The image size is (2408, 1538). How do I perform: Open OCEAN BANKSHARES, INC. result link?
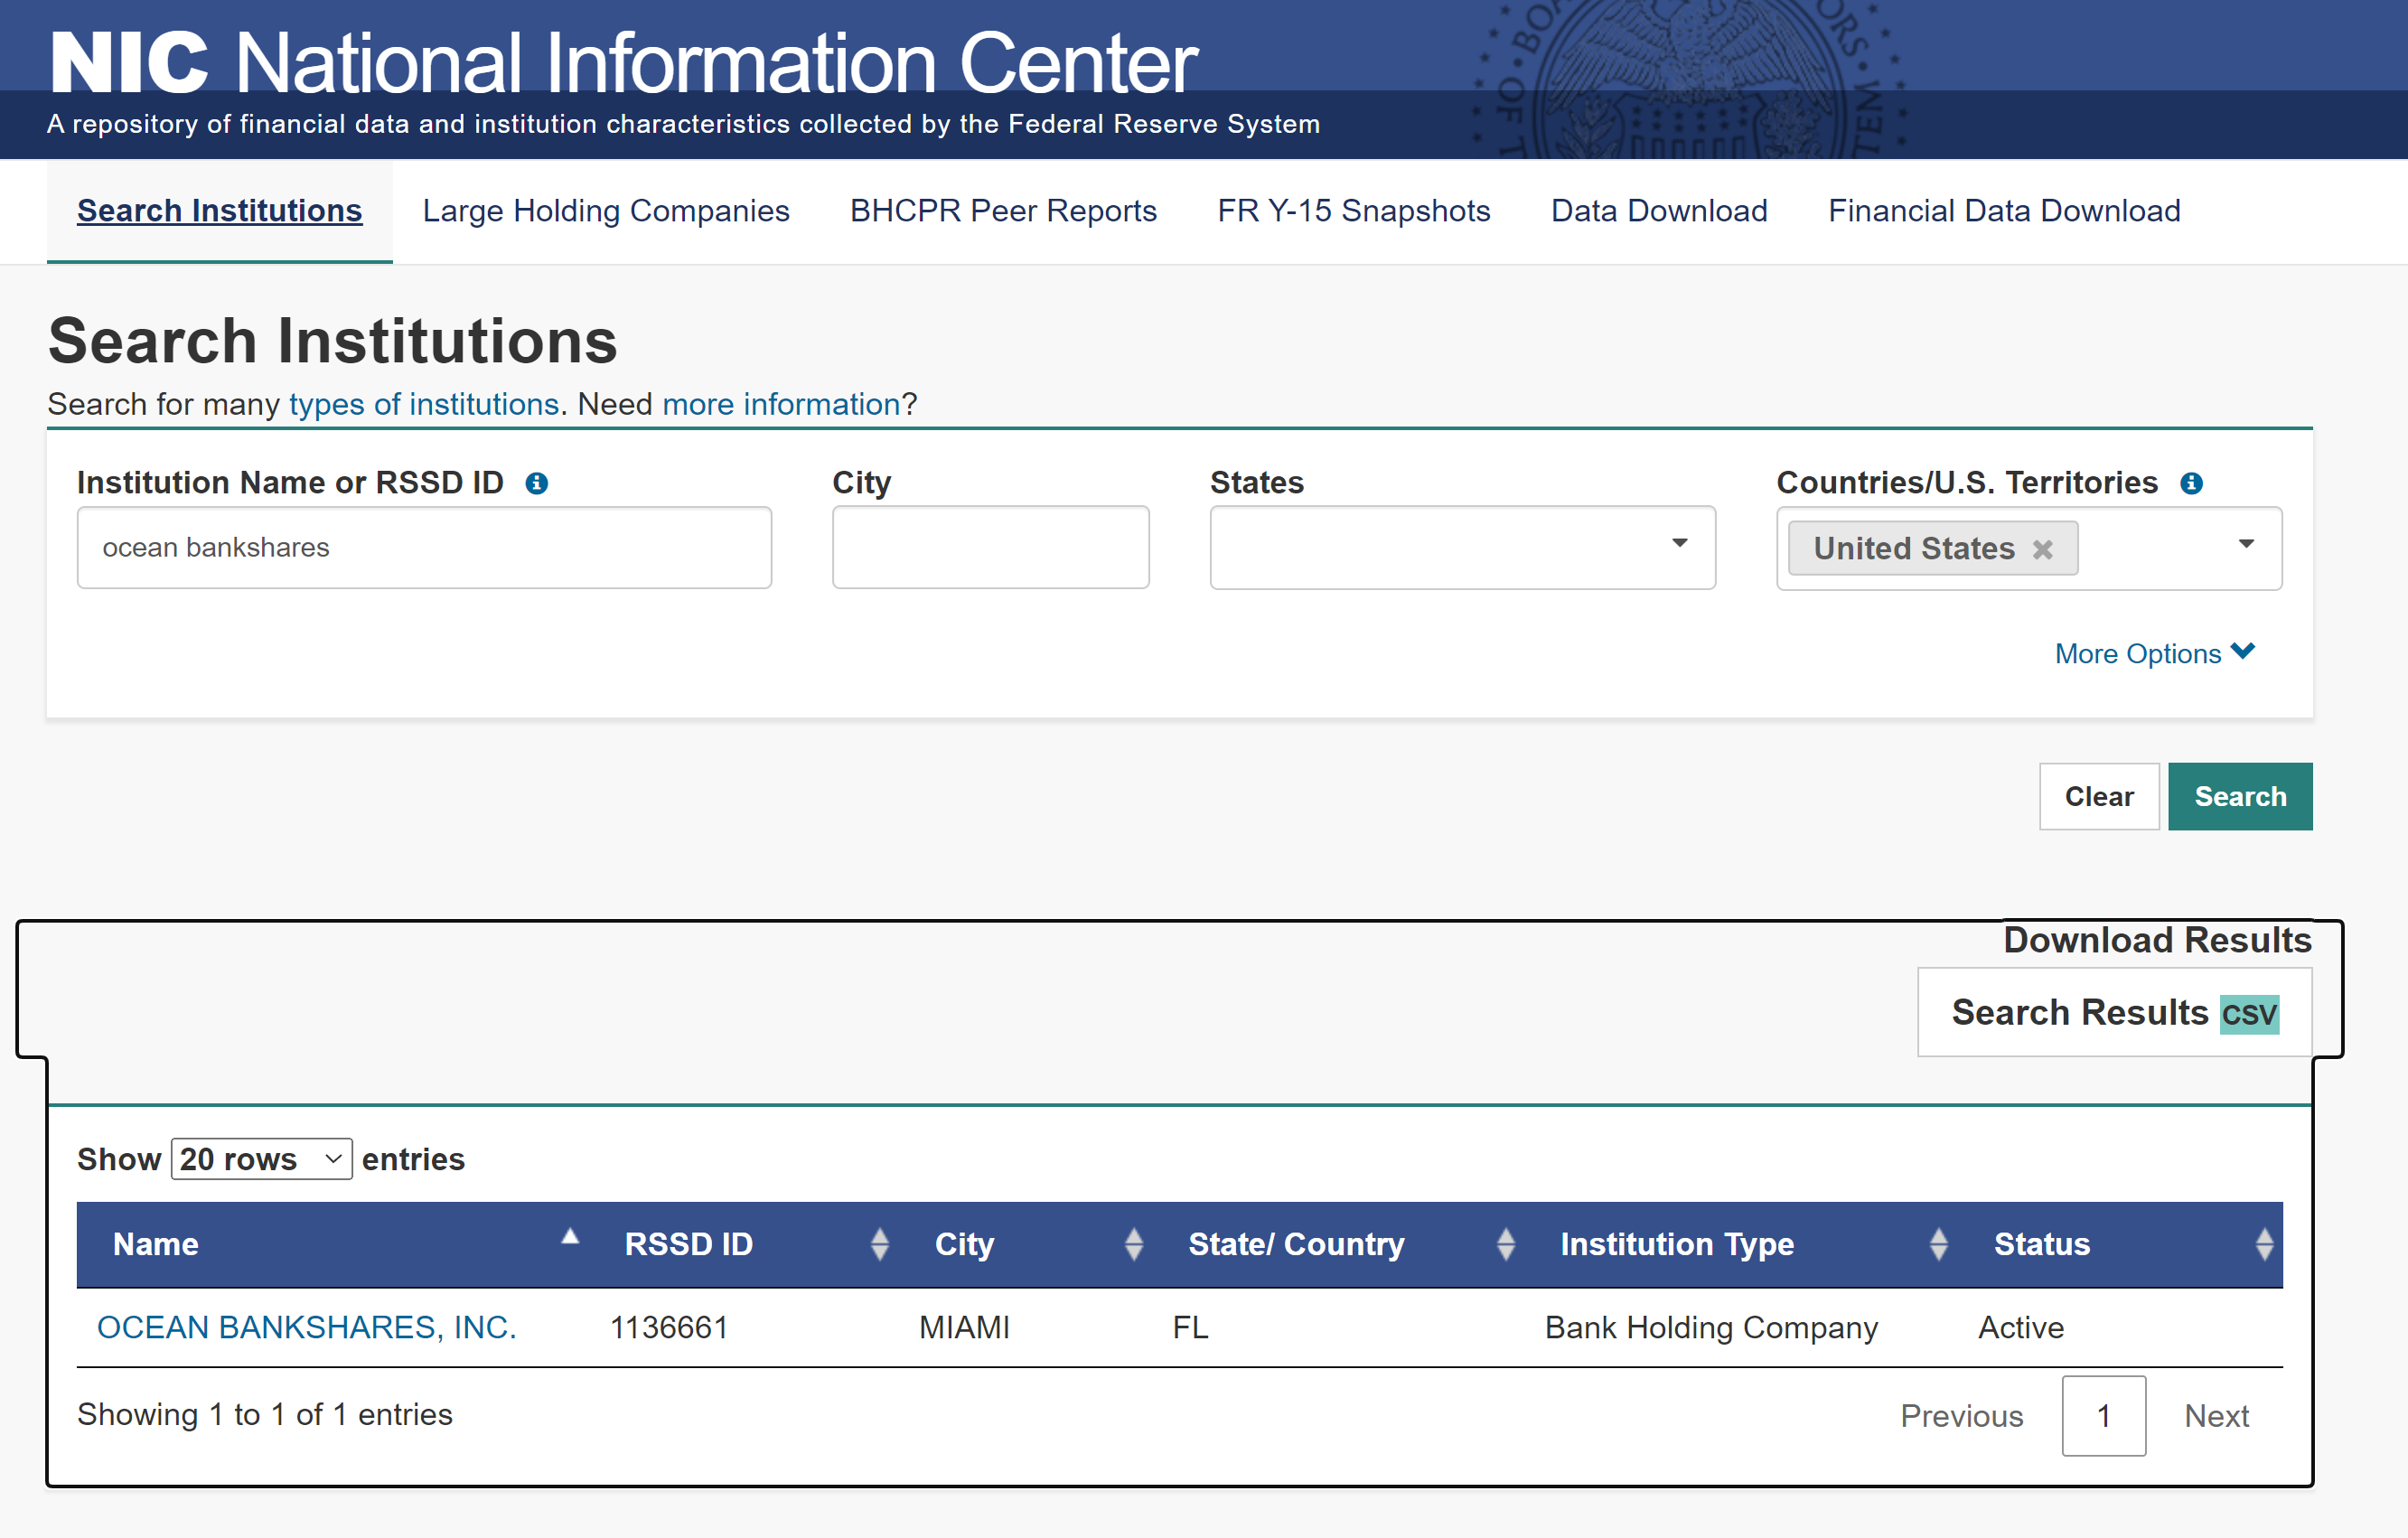306,1327
